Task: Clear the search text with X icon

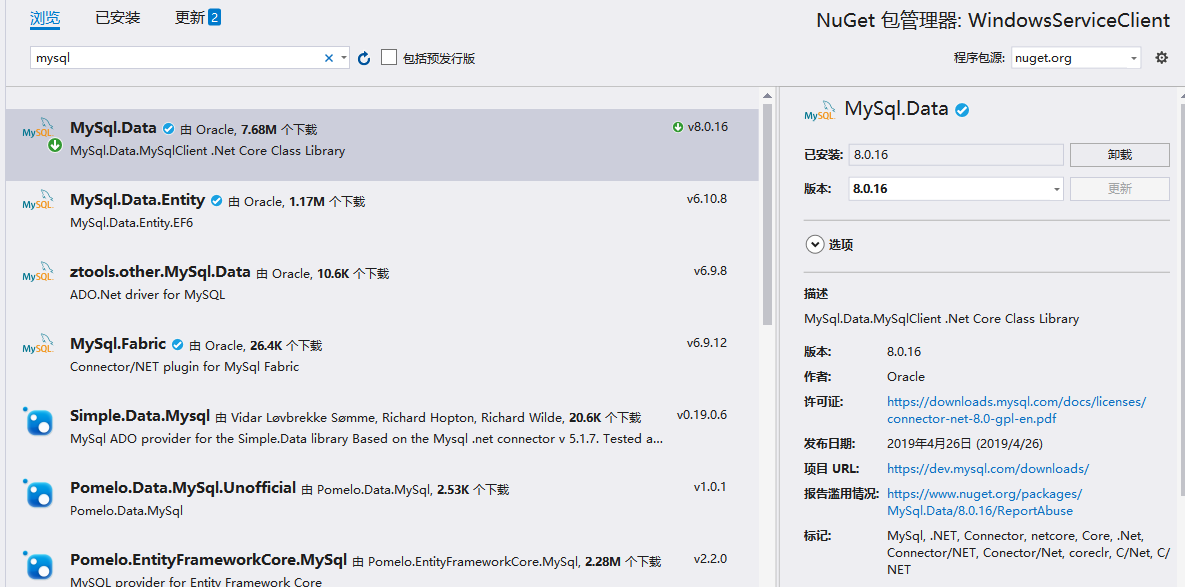Action: 329,57
